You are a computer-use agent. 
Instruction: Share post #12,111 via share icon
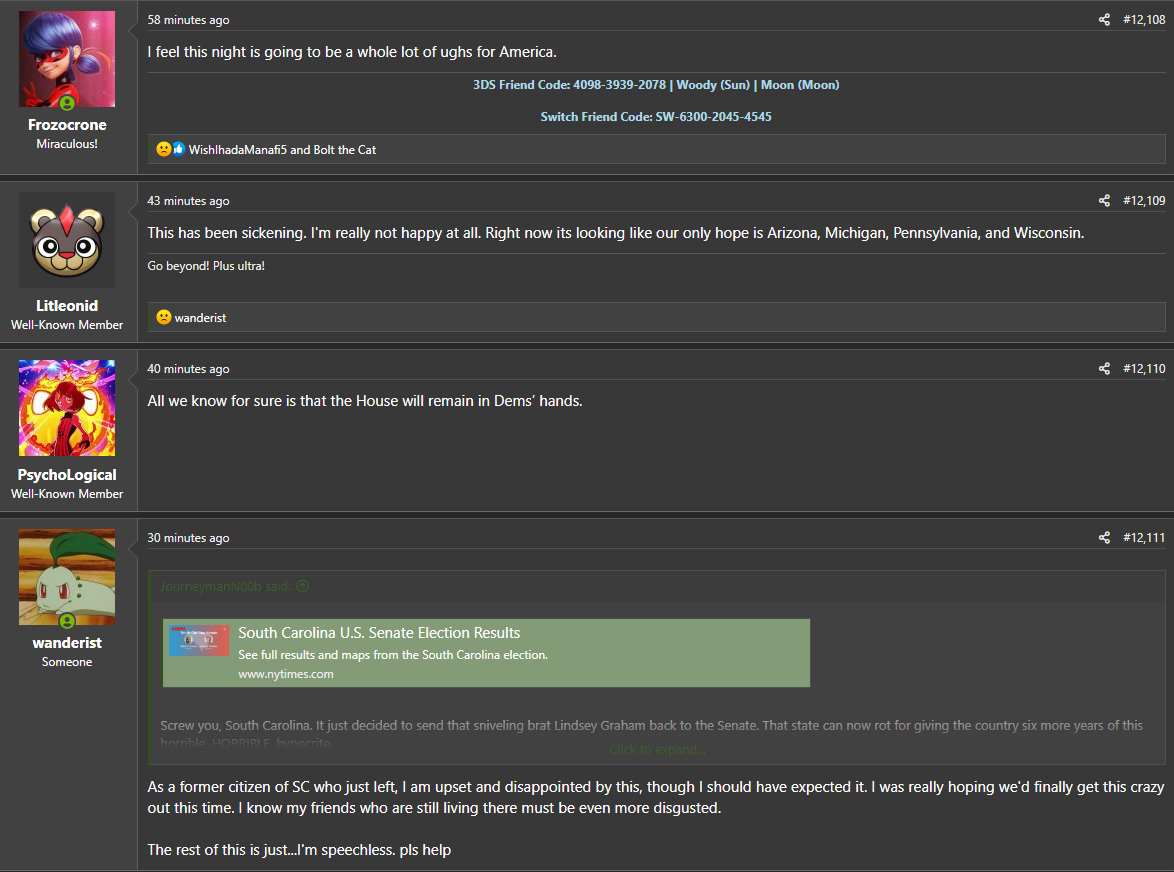point(1104,537)
